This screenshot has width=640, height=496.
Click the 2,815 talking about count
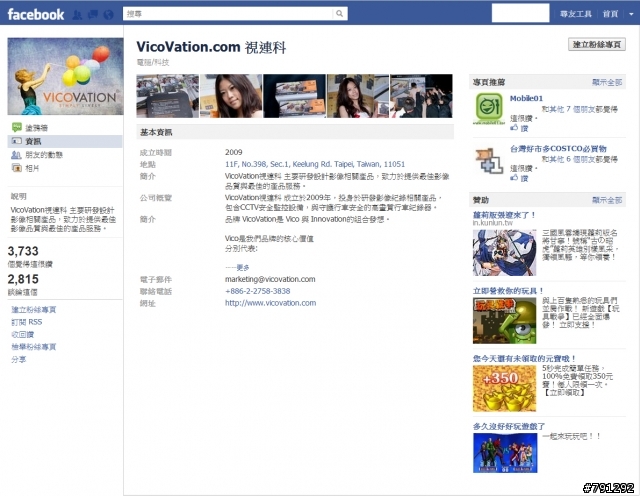[x=23, y=279]
